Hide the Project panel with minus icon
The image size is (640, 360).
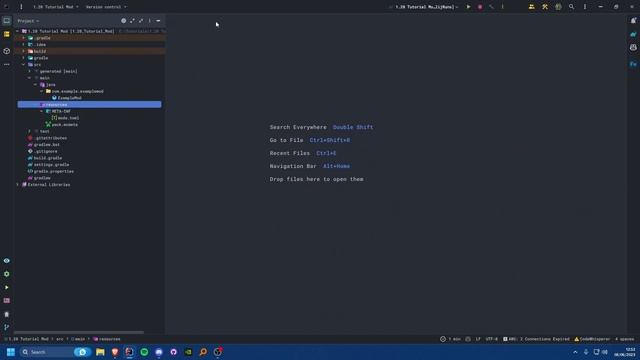click(x=158, y=21)
